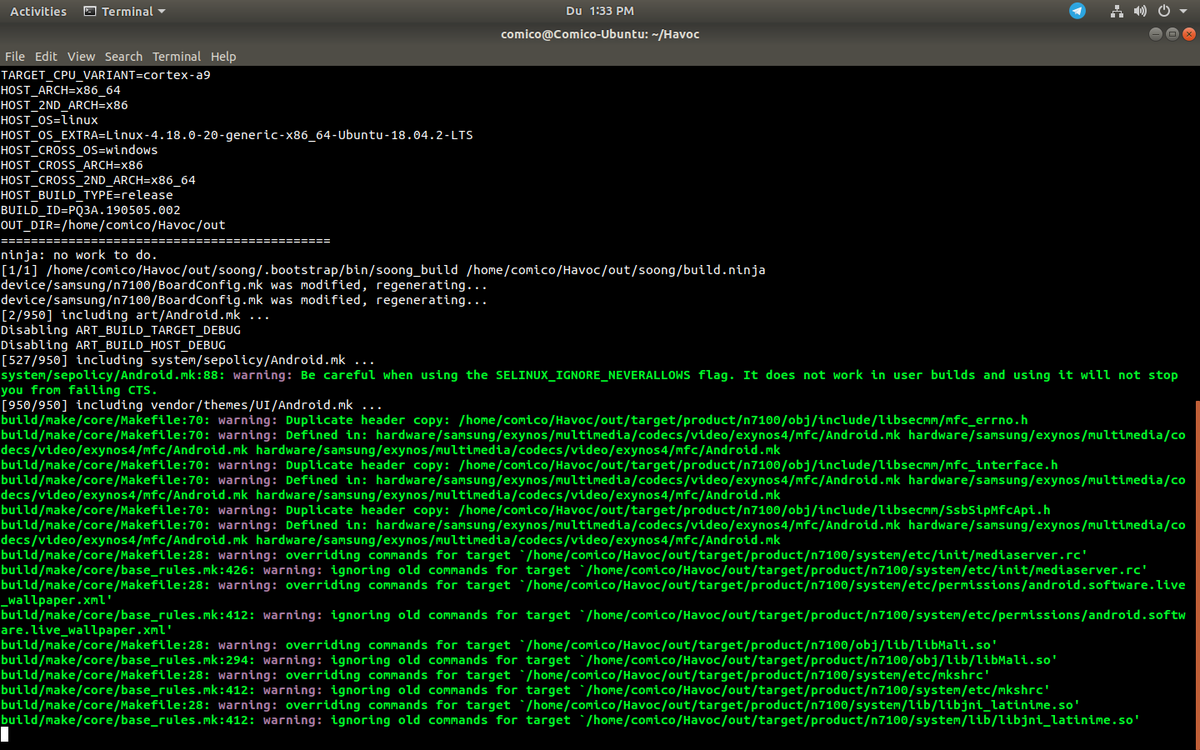The height and width of the screenshot is (750, 1200).
Task: Click the line HOST_2ND_ARCH=x86
Action: (64, 105)
